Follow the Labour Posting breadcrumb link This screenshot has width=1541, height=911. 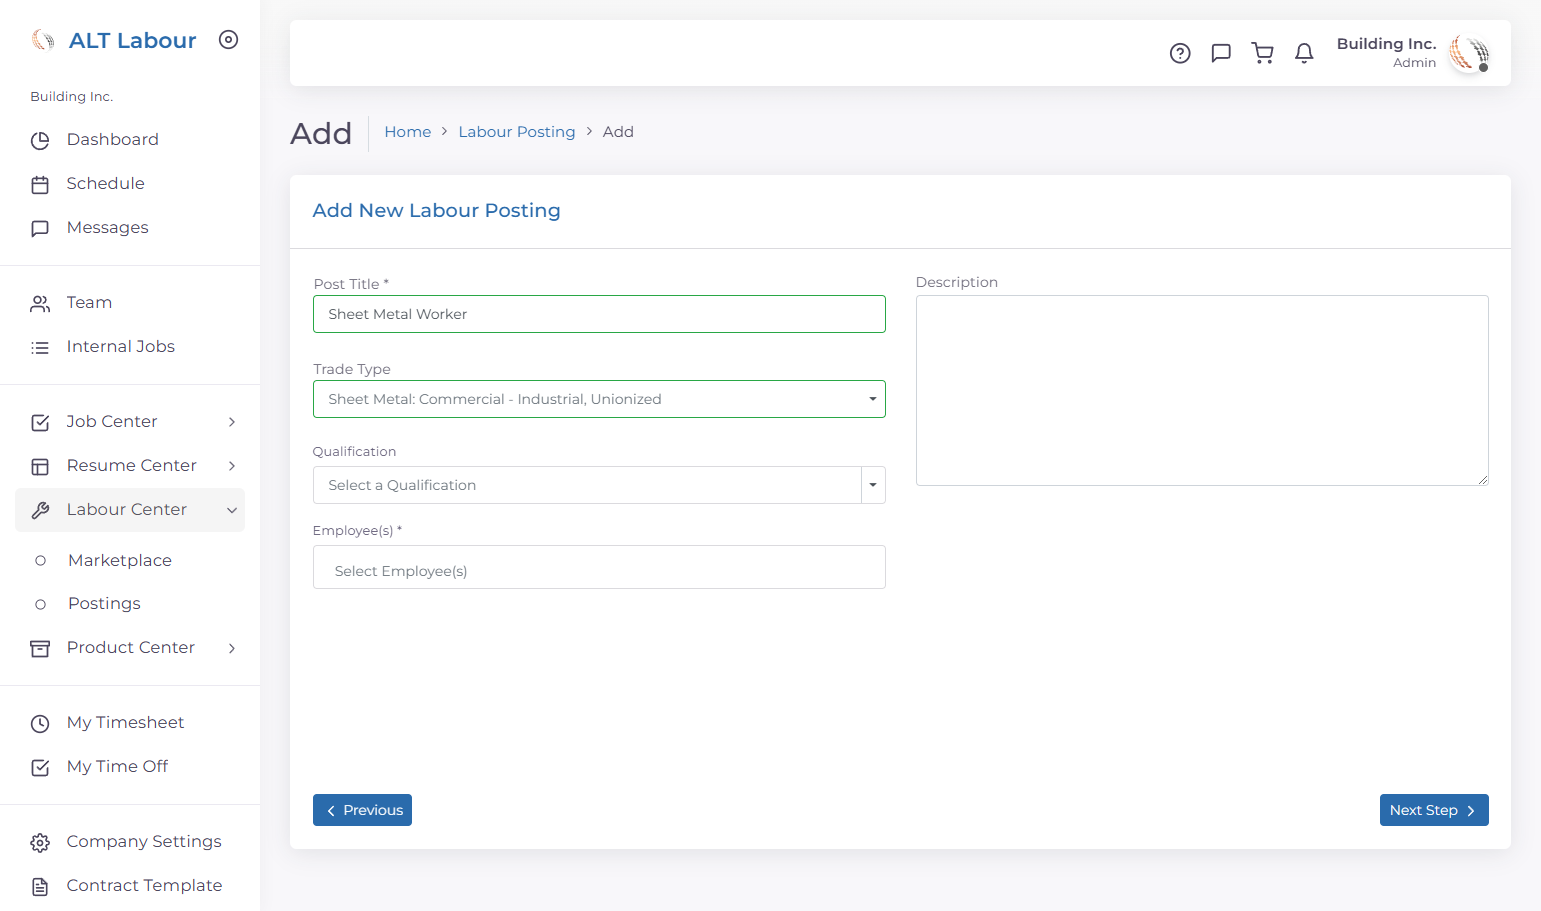coord(517,132)
